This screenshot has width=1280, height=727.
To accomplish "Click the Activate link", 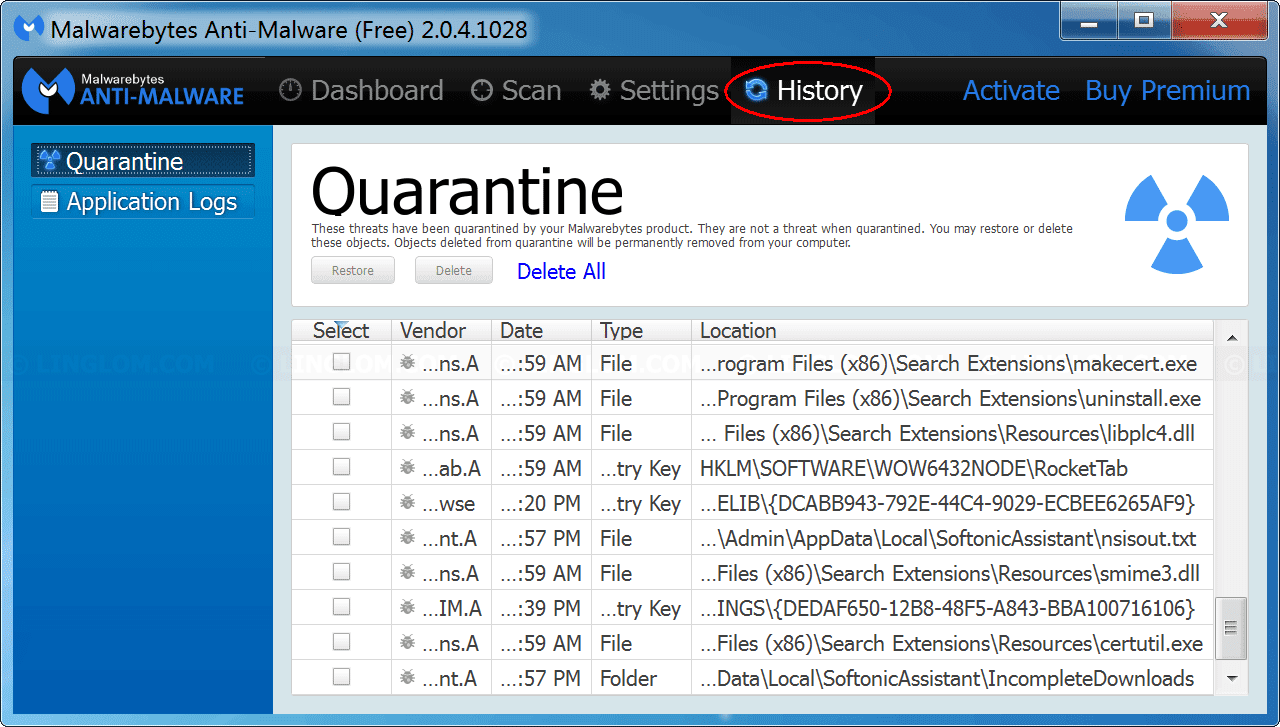I will pyautogui.click(x=1011, y=91).
